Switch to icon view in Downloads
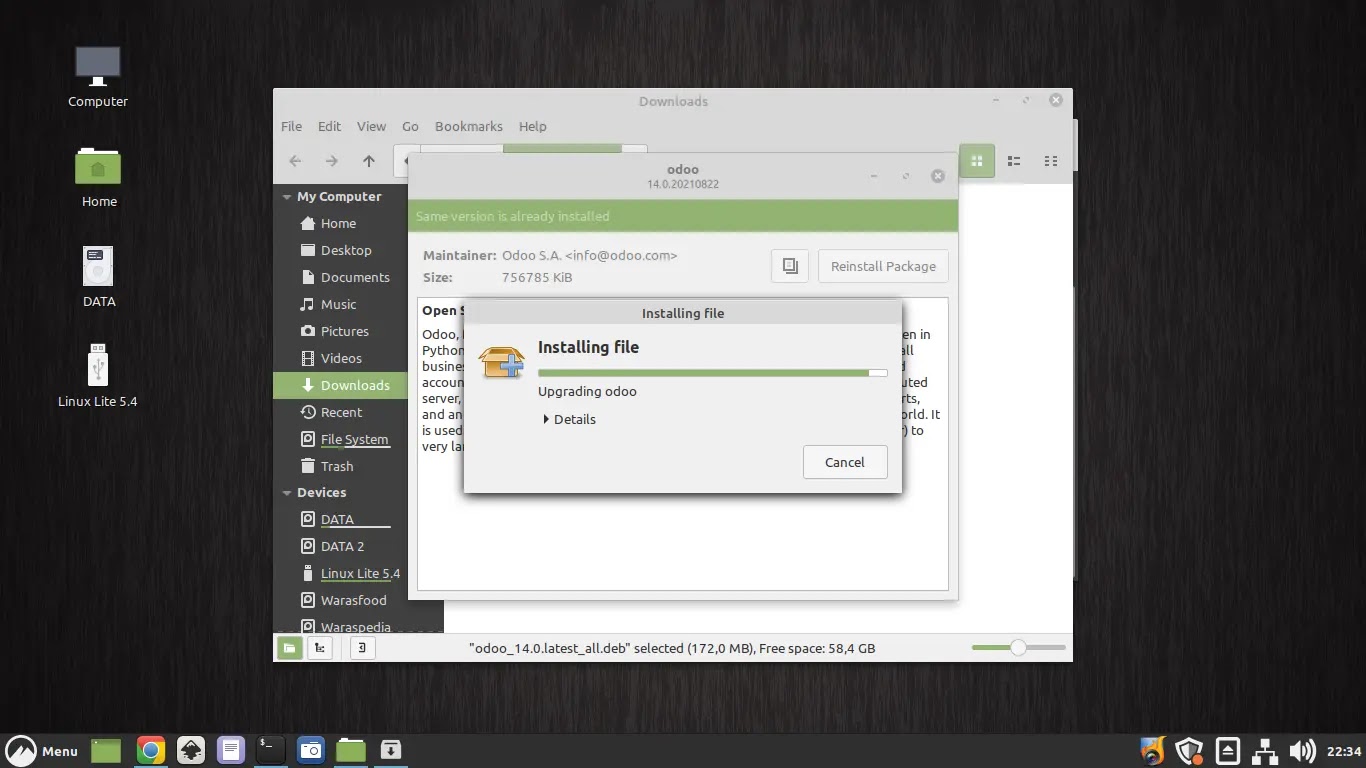This screenshot has width=1366, height=768. [x=977, y=161]
